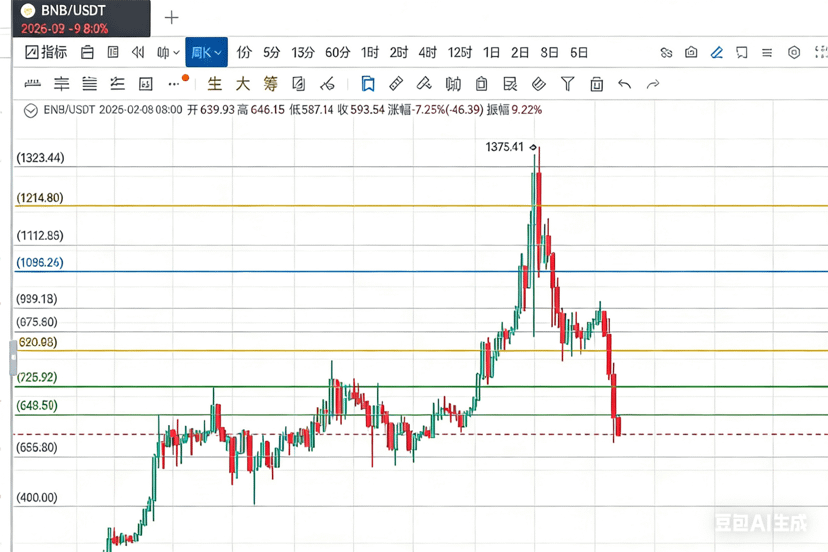Switch to the 2日 timeframe
The height and width of the screenshot is (552, 828).
pyautogui.click(x=520, y=52)
